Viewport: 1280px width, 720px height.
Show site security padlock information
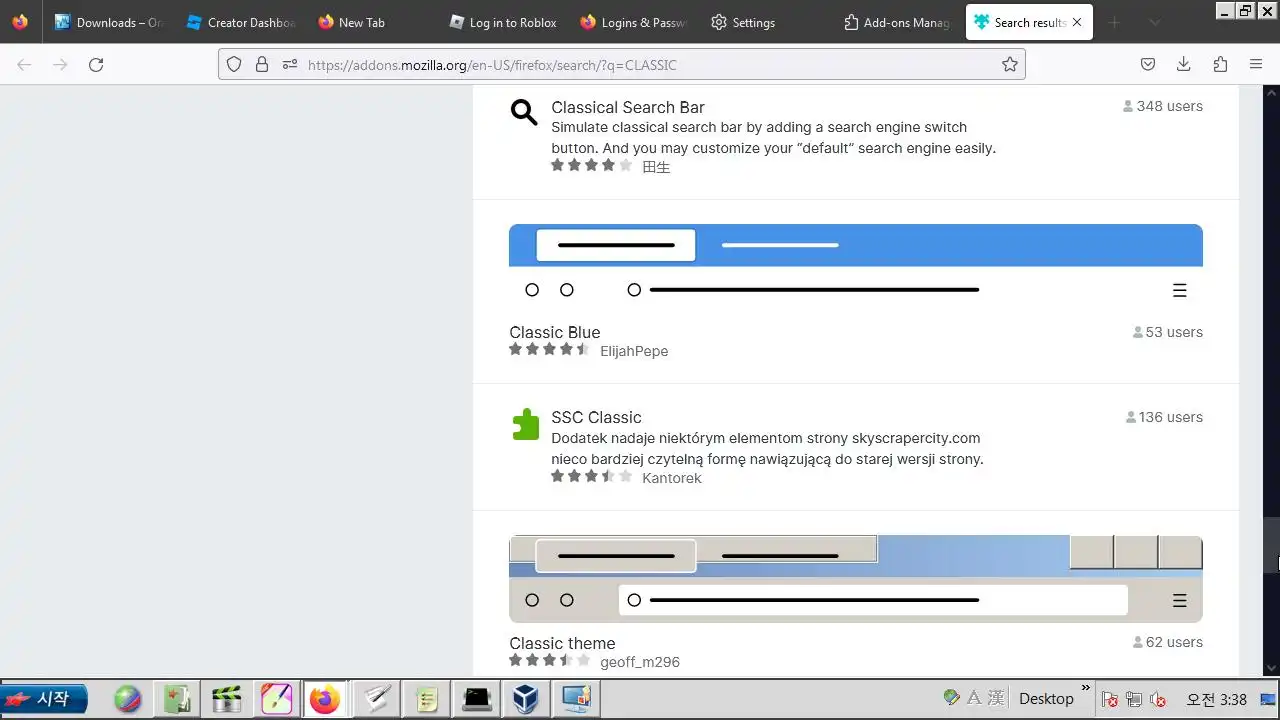coord(262,65)
